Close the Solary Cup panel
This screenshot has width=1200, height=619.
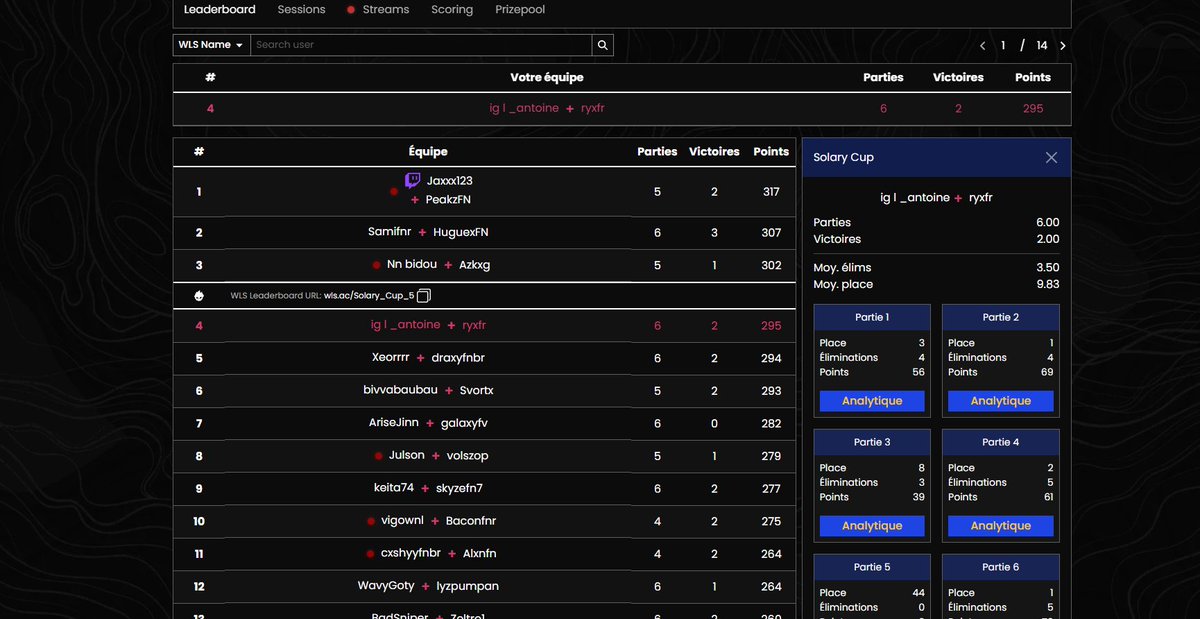[1051, 157]
